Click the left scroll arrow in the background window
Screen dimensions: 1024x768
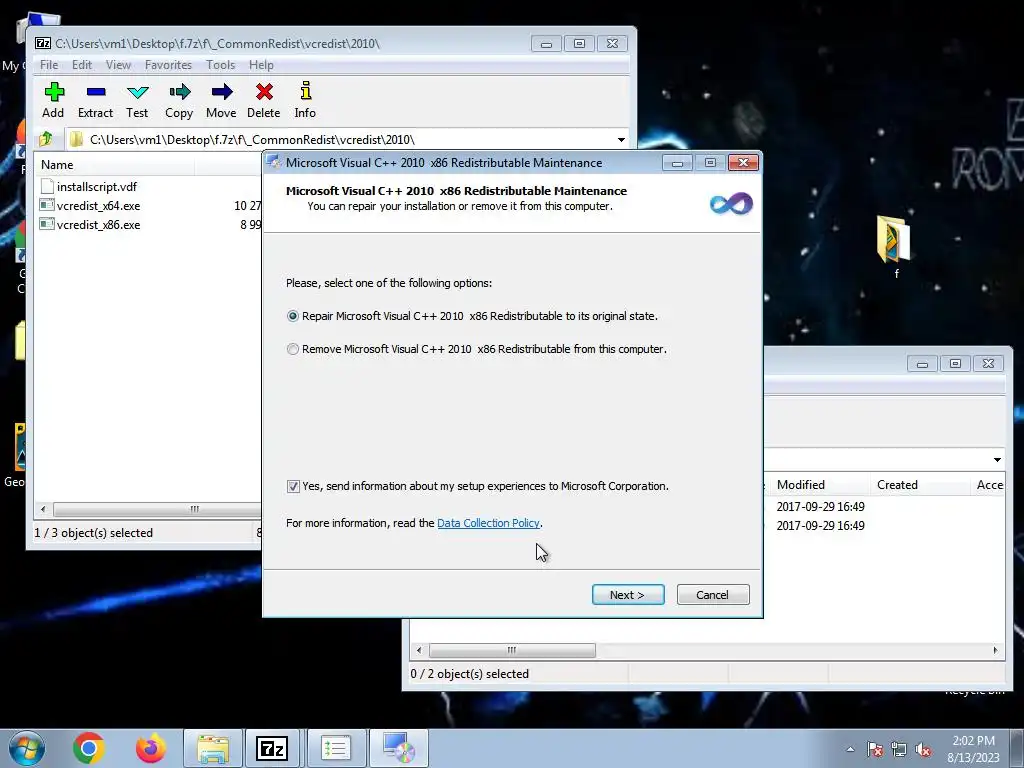[419, 650]
